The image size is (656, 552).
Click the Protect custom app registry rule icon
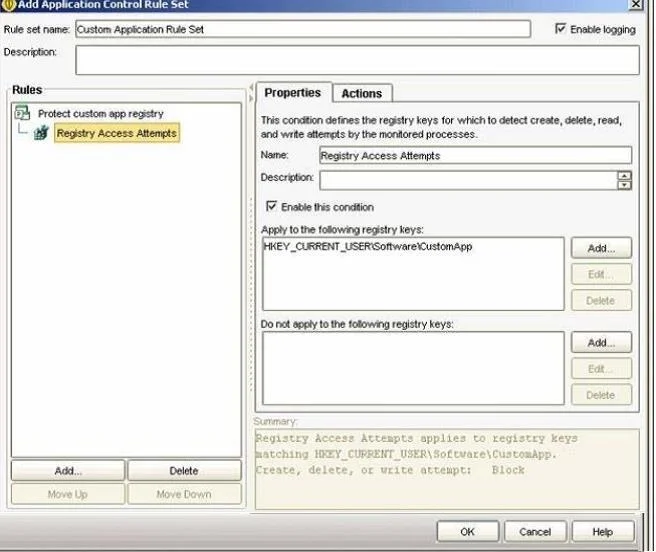pos(22,113)
